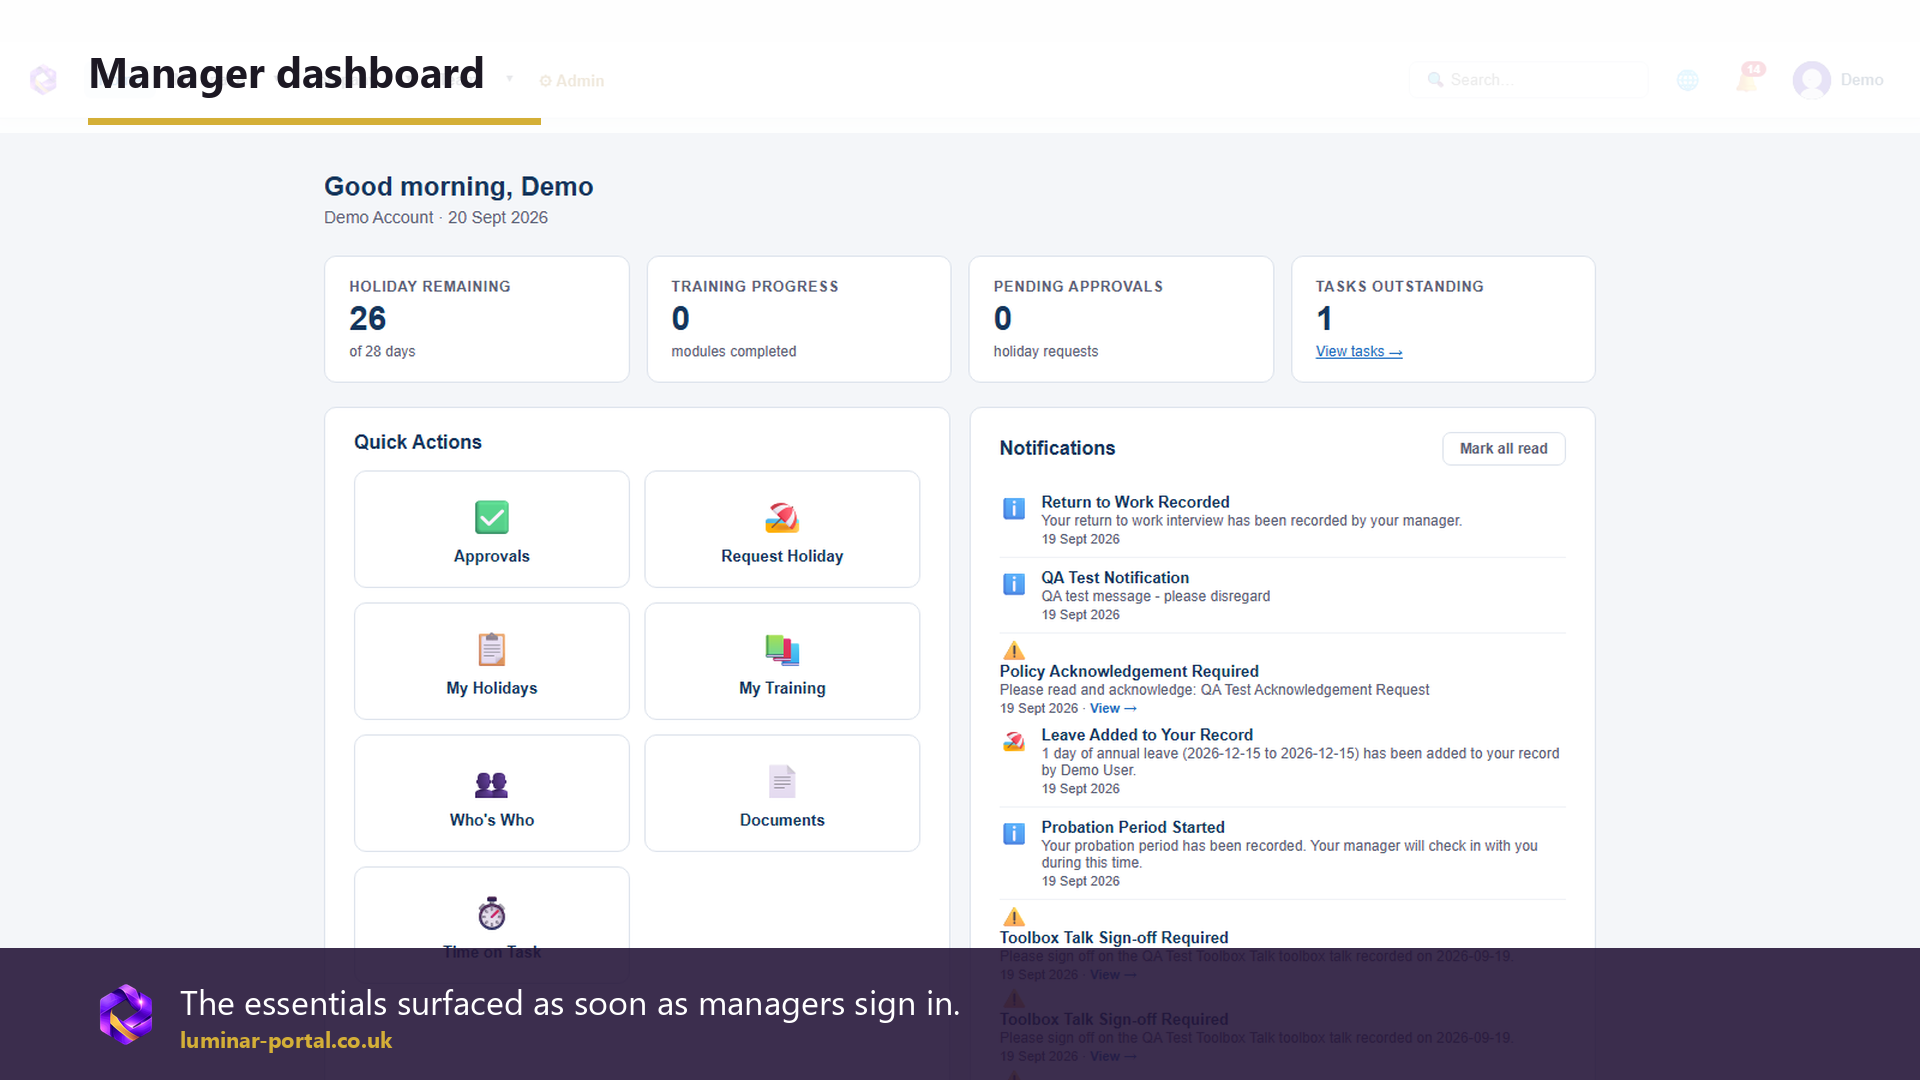Open View link under Policy Acknowledgement Required
Image resolution: width=1920 pixels, height=1080 pixels.
coord(1113,709)
